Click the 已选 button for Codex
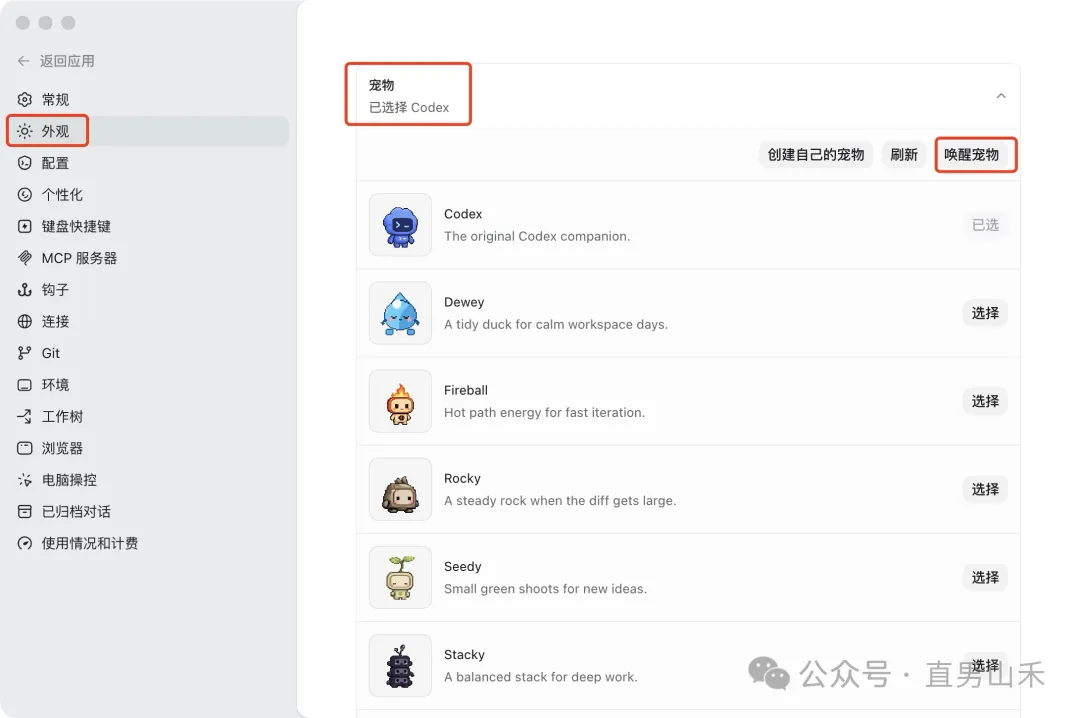 [x=985, y=225]
